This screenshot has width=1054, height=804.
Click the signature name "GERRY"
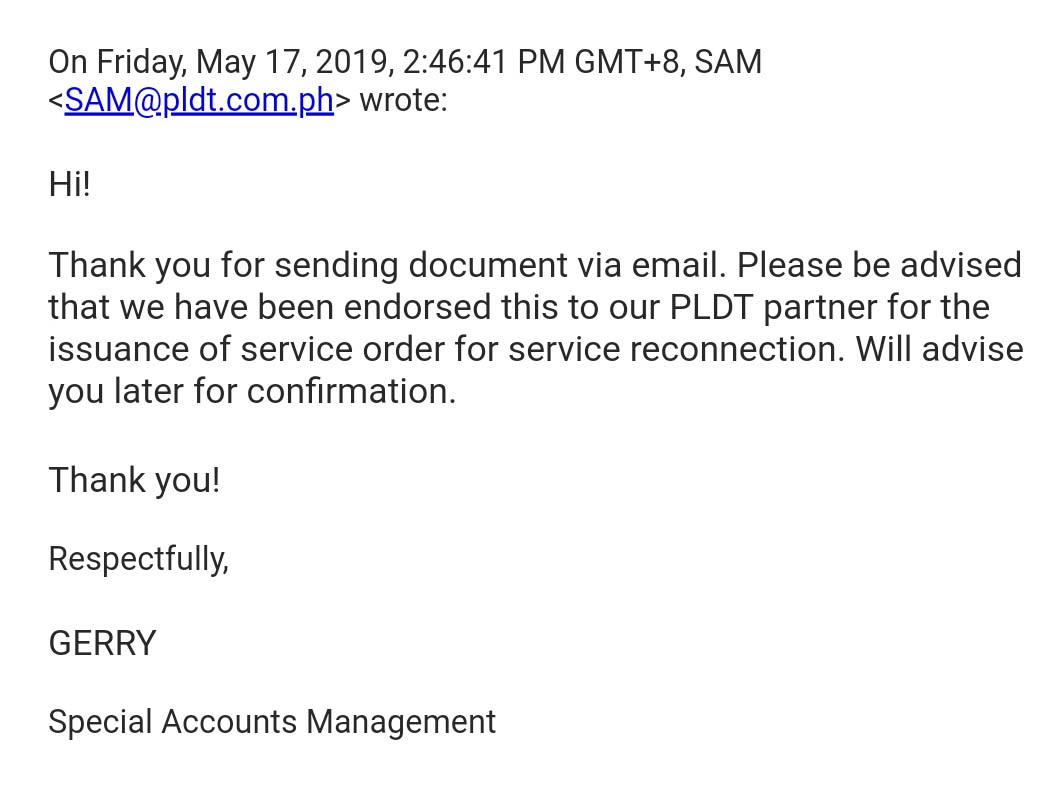point(102,643)
